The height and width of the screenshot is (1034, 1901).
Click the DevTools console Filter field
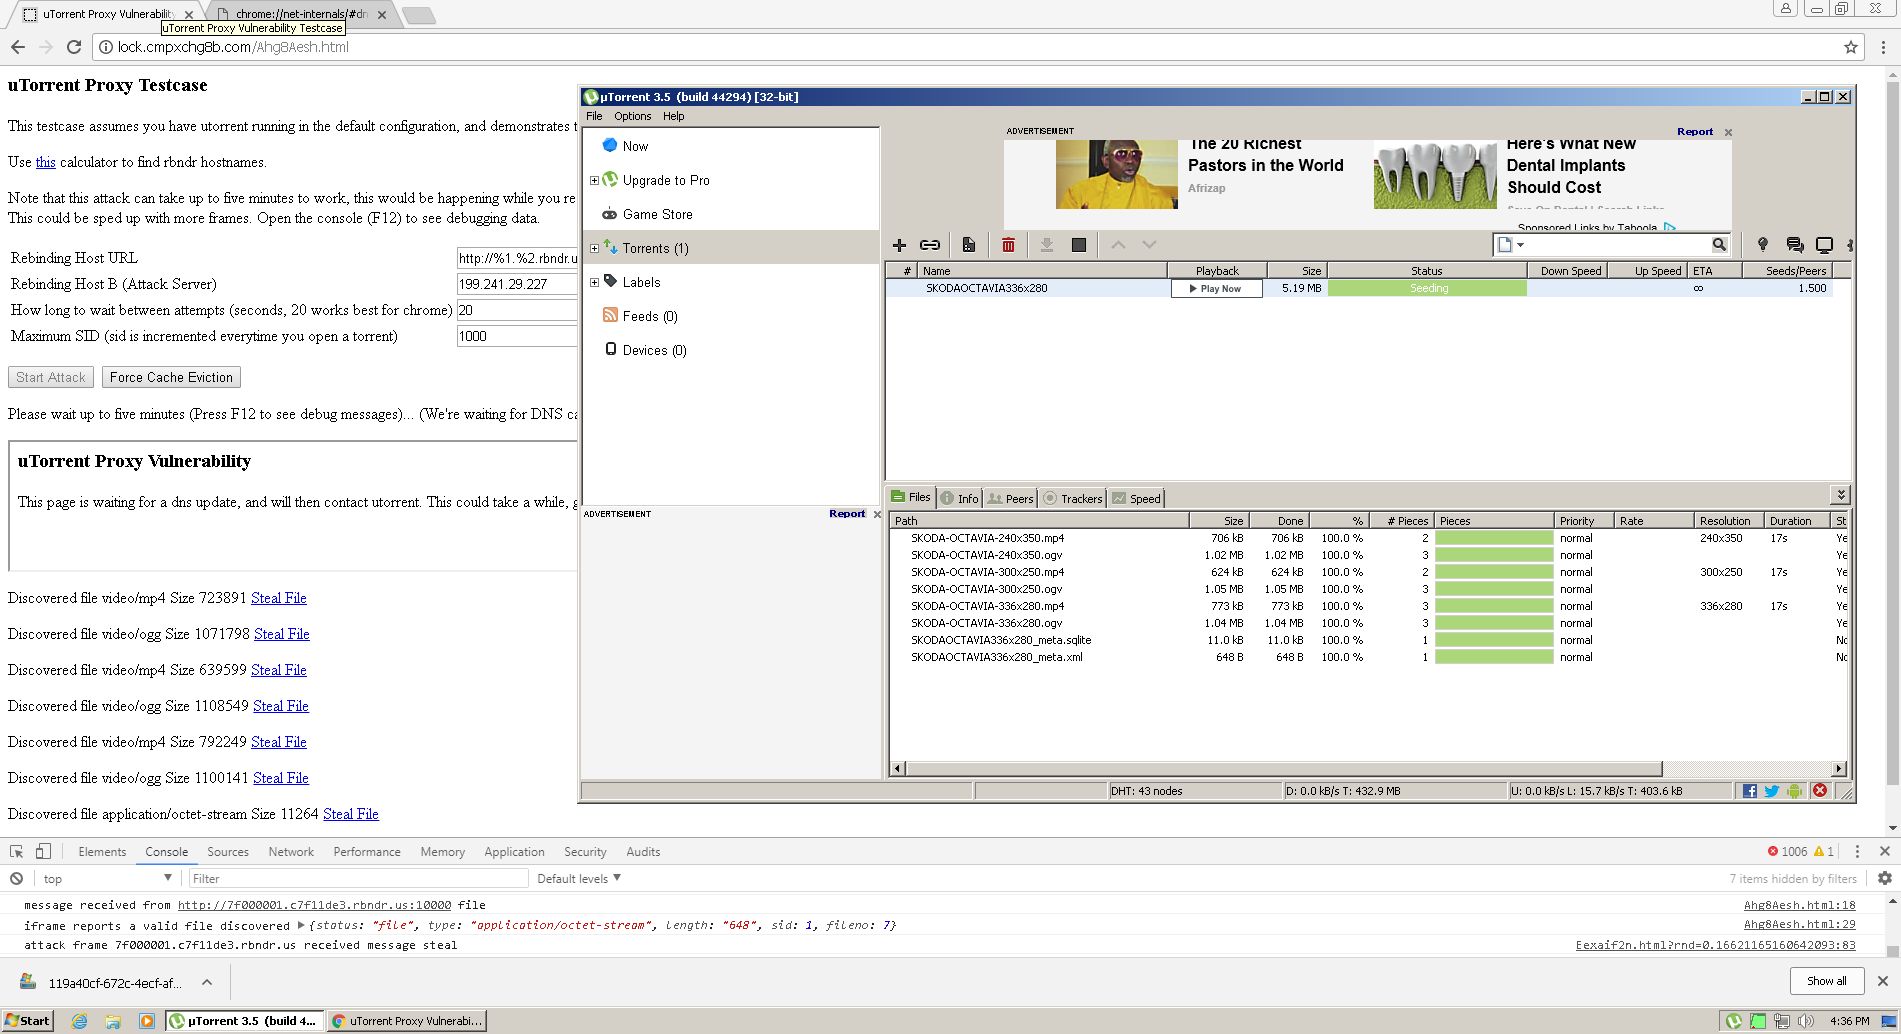tap(357, 879)
